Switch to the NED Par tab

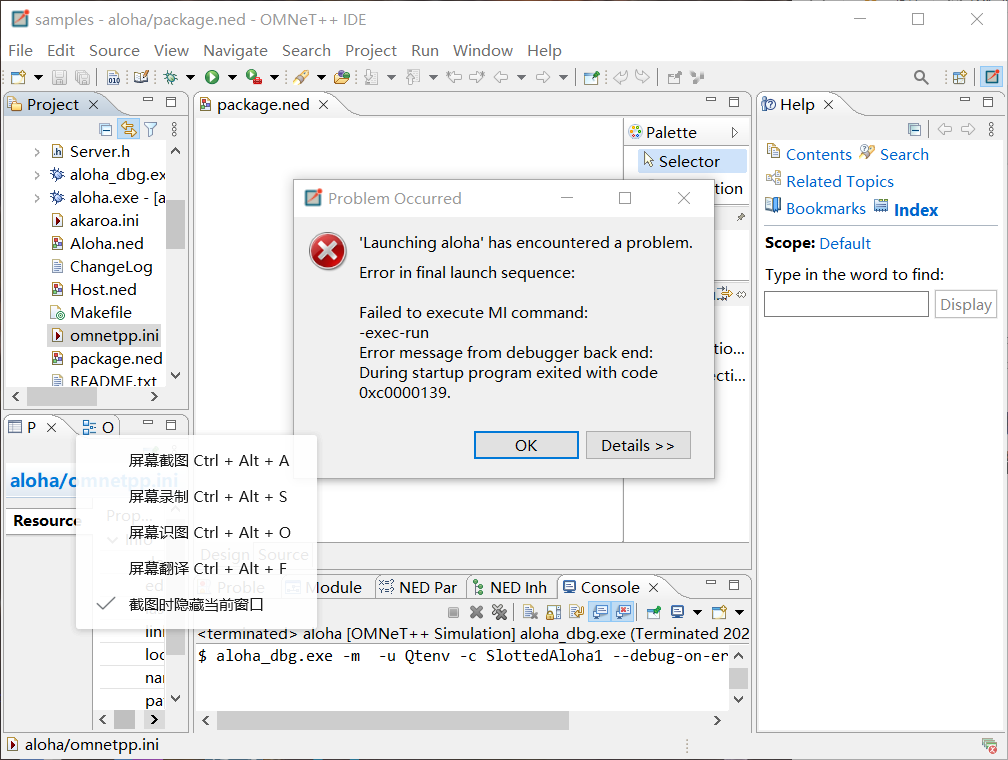point(418,587)
